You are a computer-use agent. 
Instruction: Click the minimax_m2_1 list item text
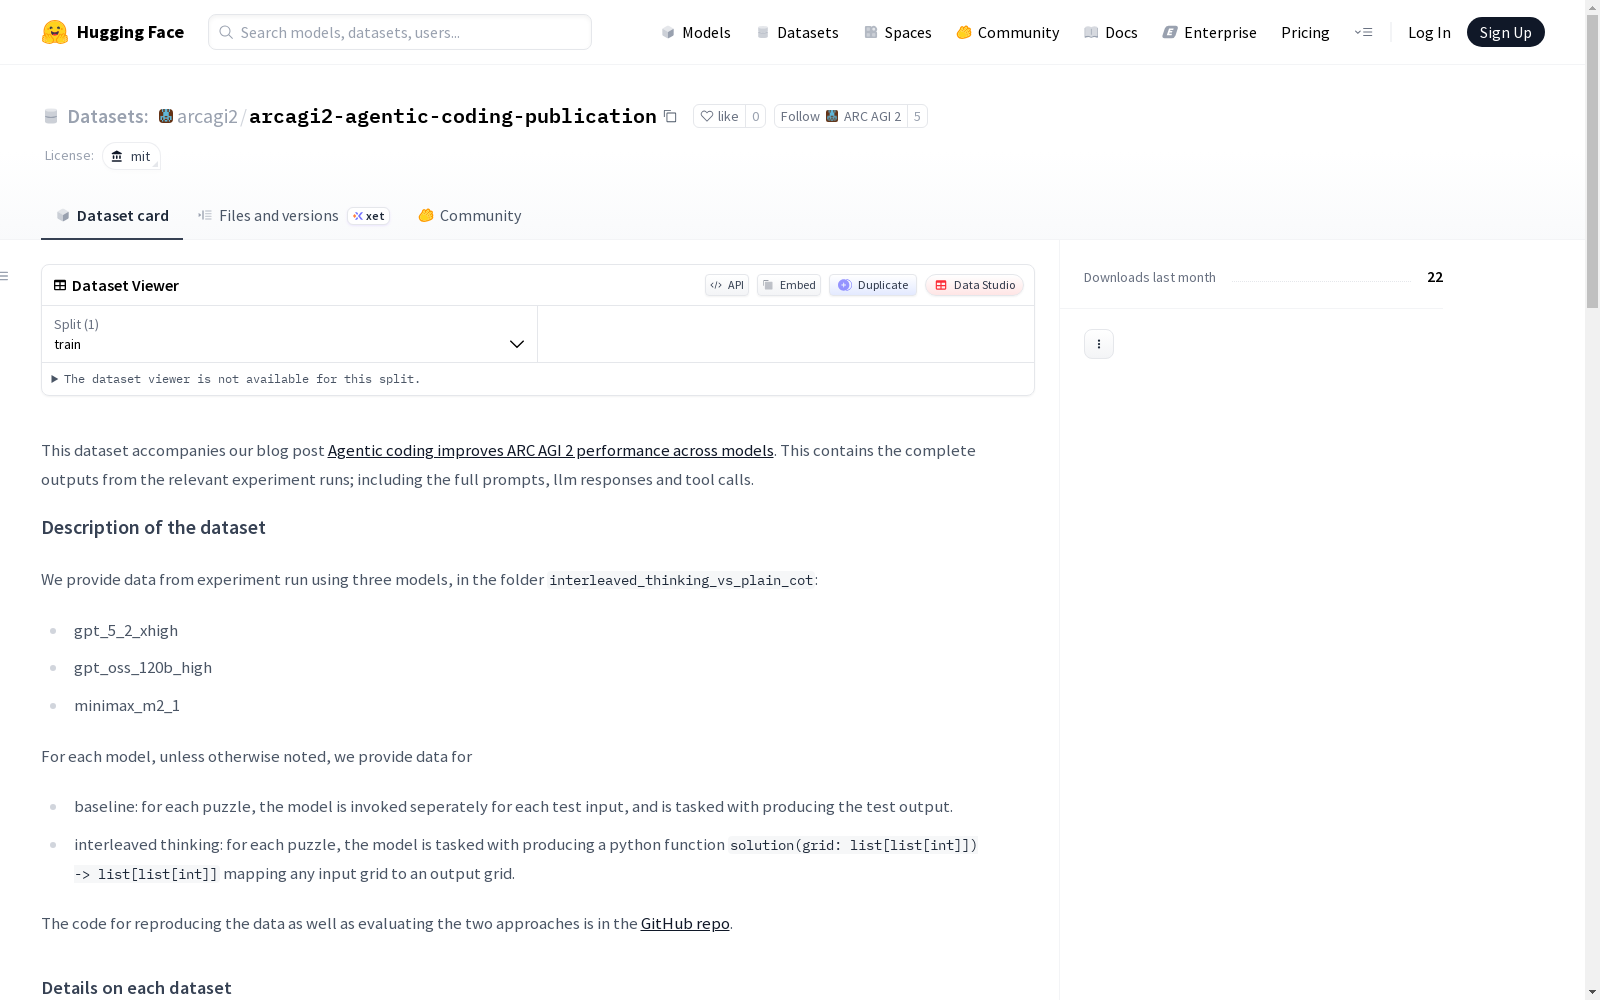[x=127, y=705]
